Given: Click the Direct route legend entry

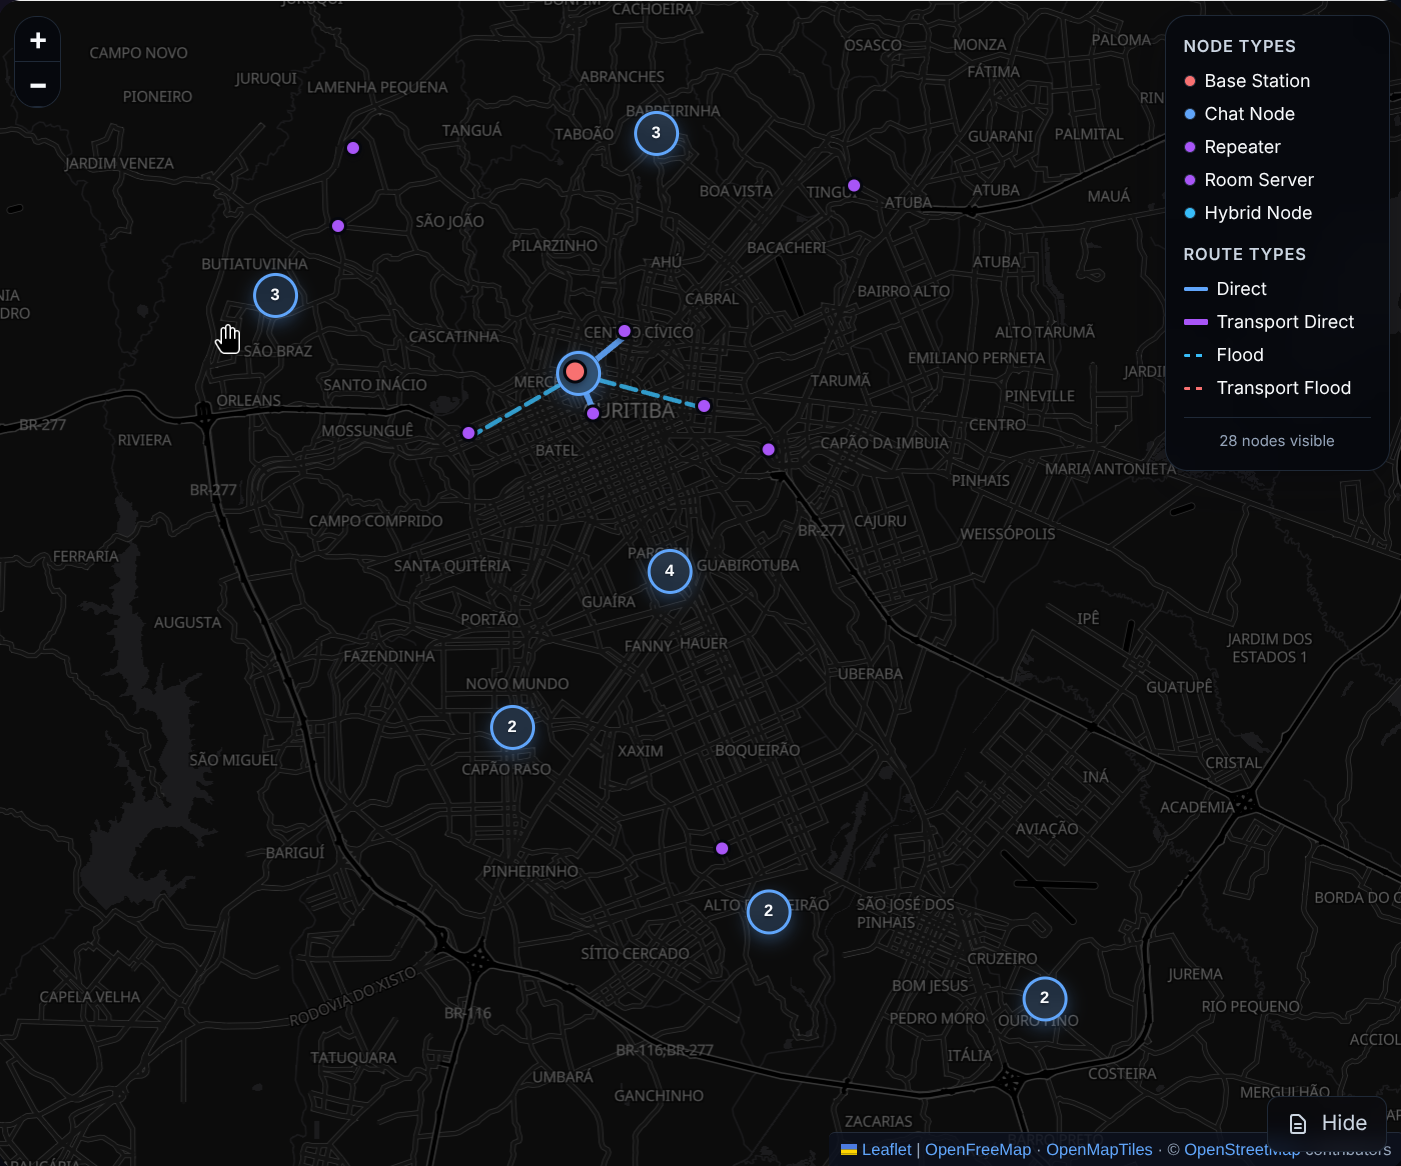Looking at the screenshot, I should click(1225, 289).
